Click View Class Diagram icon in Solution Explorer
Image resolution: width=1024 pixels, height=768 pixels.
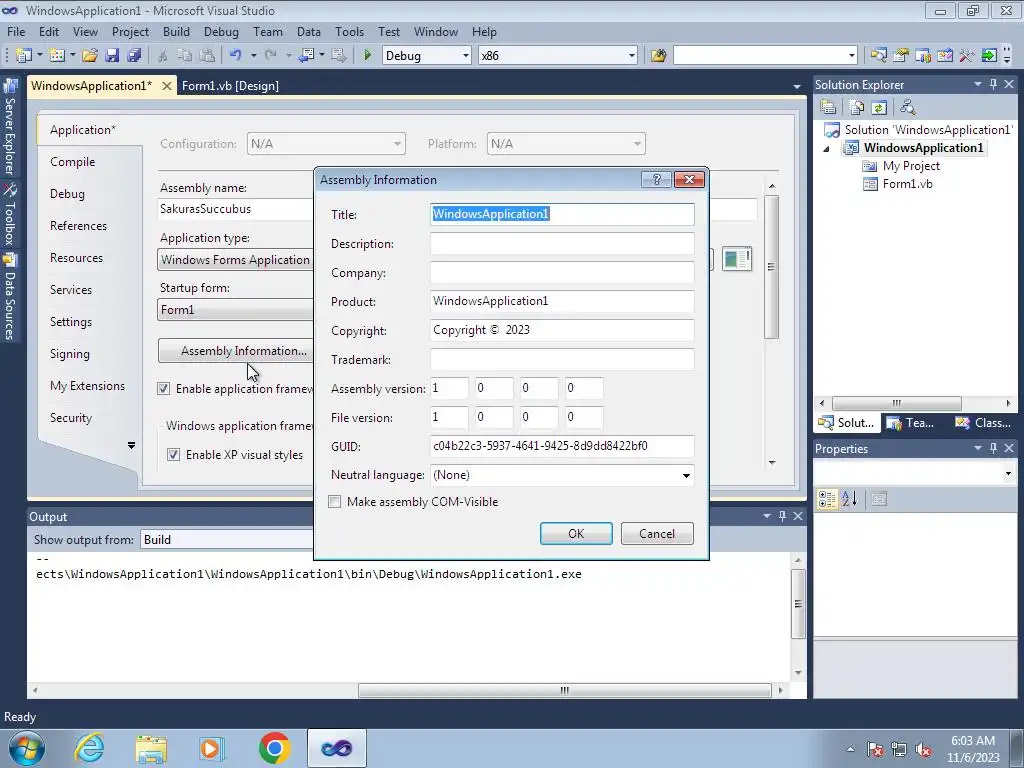[x=907, y=107]
